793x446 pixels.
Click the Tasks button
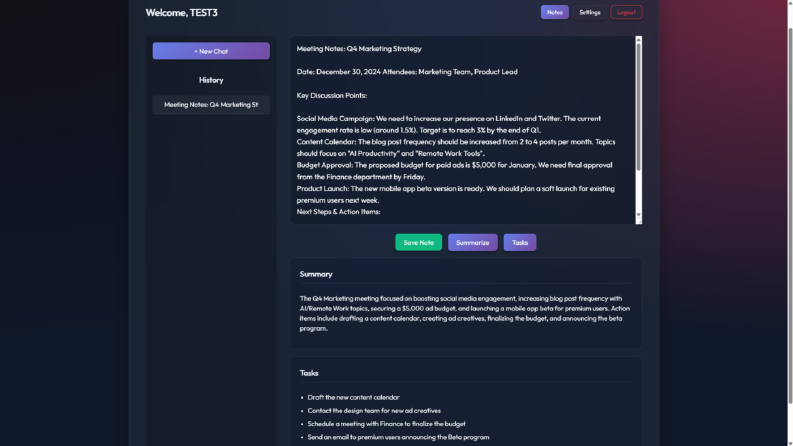tap(519, 242)
